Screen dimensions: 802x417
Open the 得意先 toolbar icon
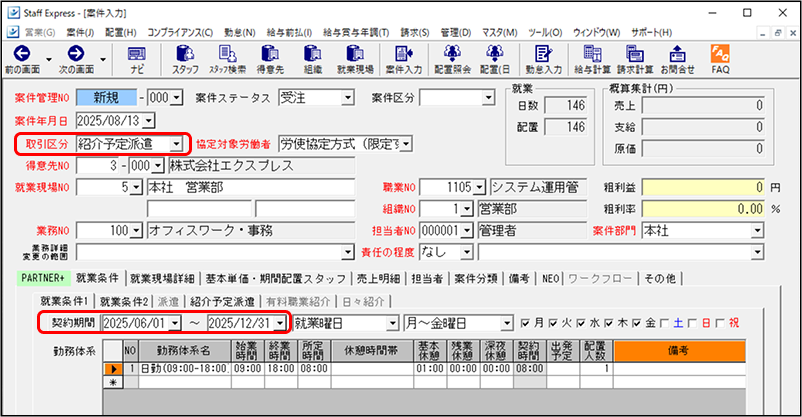(x=270, y=53)
